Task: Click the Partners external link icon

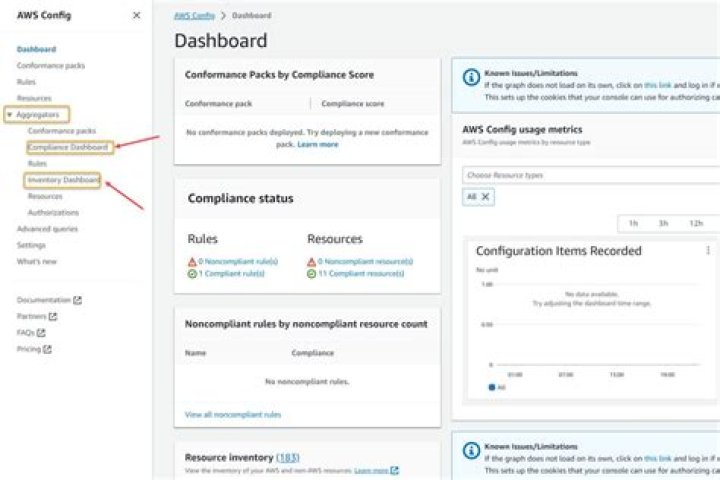Action: (53, 316)
